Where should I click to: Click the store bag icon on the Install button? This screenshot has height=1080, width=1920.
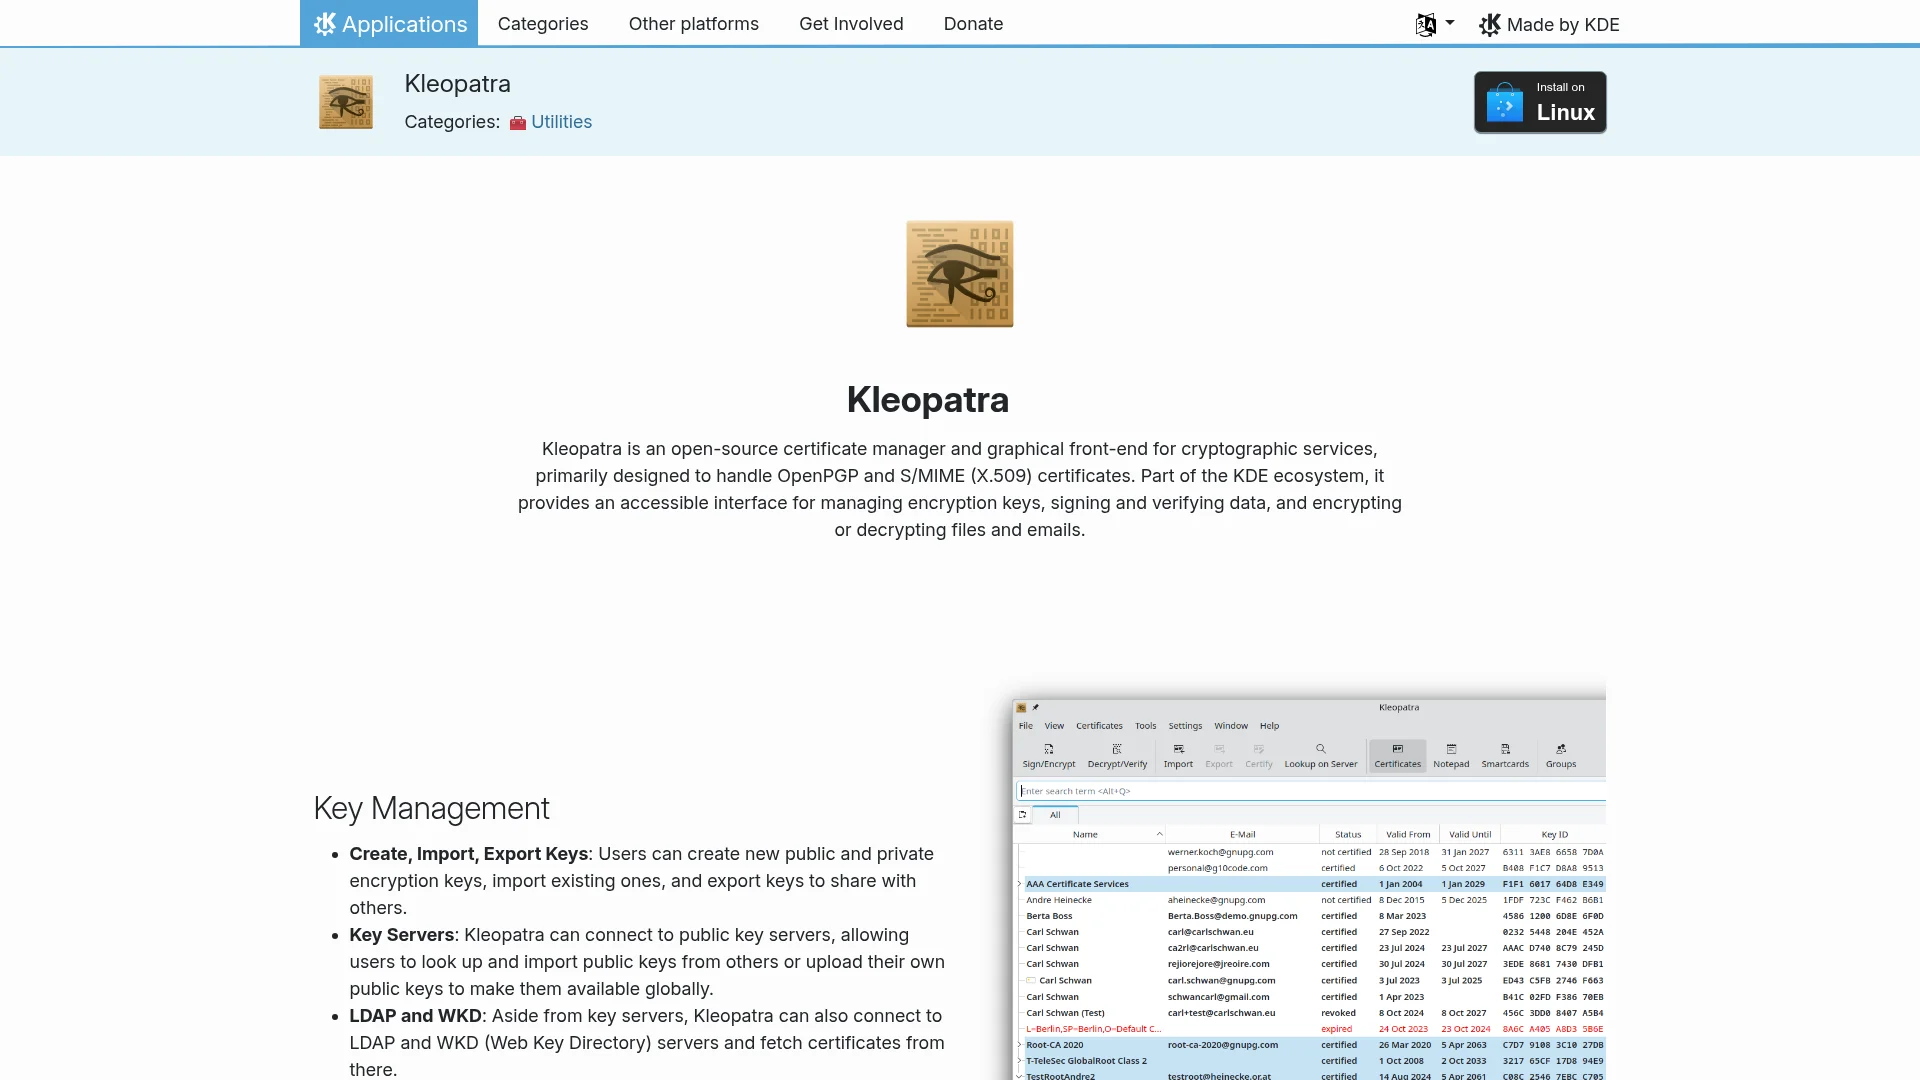(x=1505, y=103)
